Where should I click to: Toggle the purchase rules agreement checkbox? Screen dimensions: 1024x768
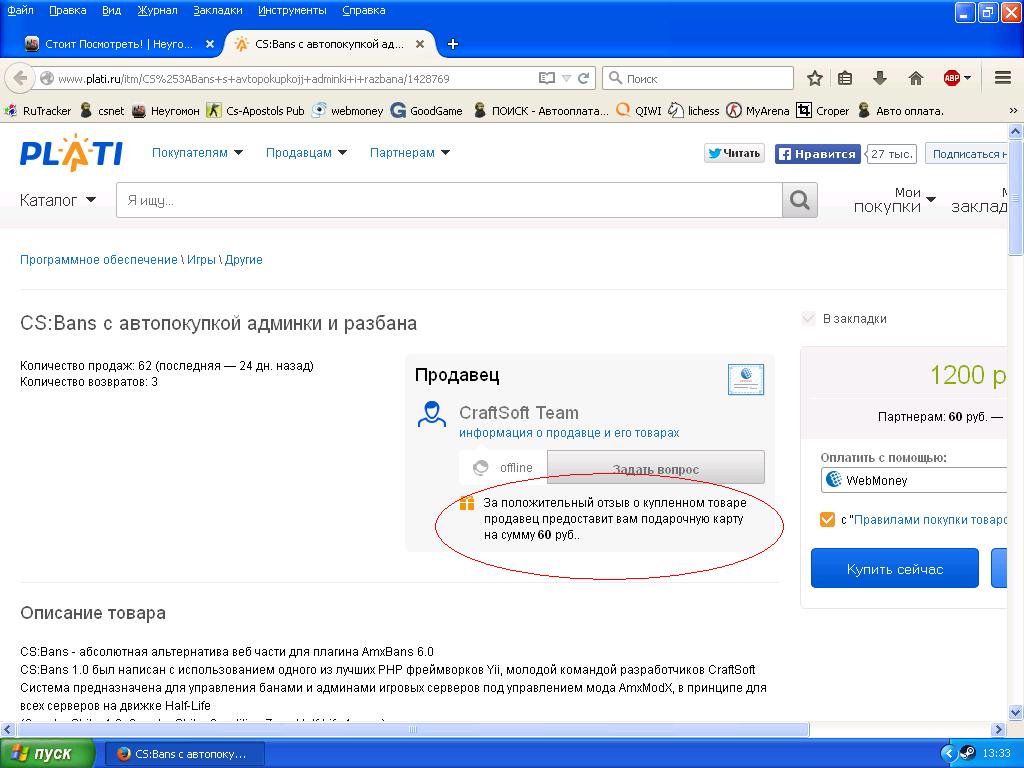(827, 520)
